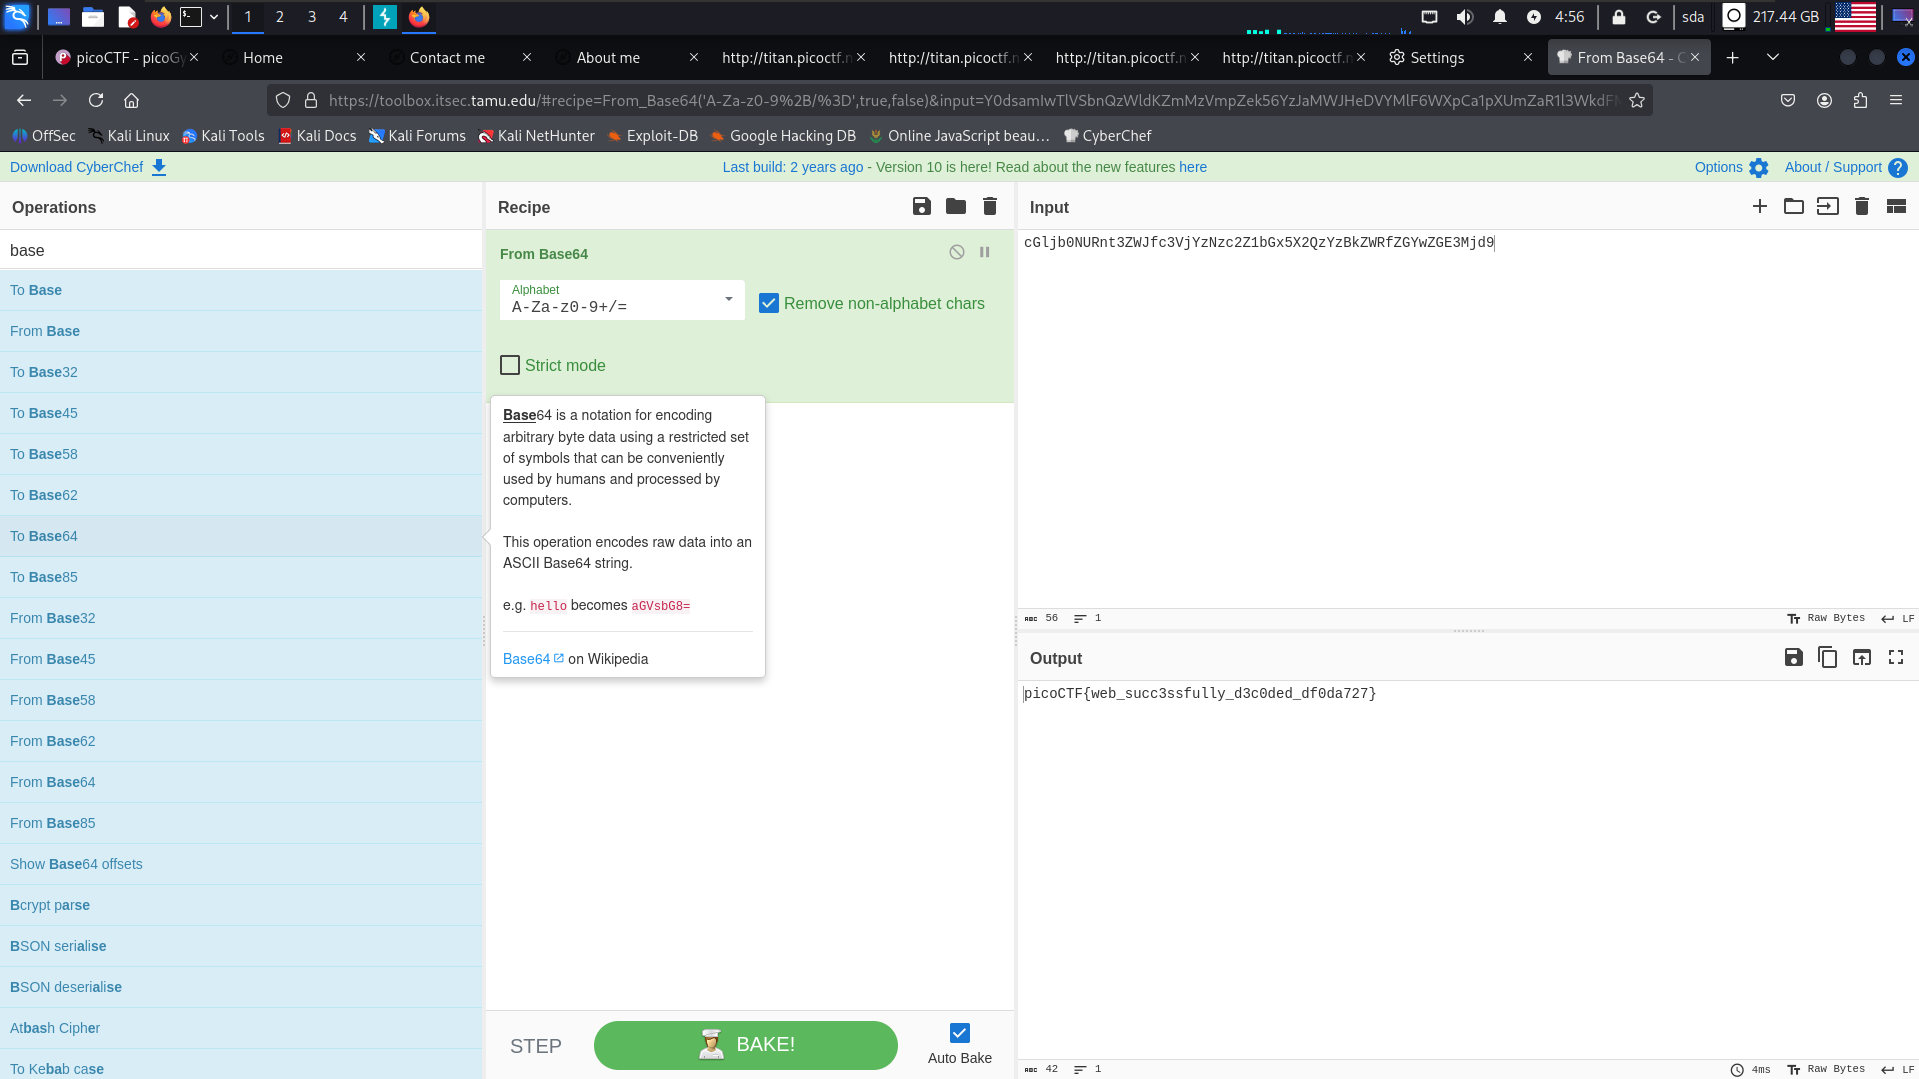The height and width of the screenshot is (1079, 1919).
Task: Set breakpoint on From Base64 operation
Action: (x=984, y=253)
